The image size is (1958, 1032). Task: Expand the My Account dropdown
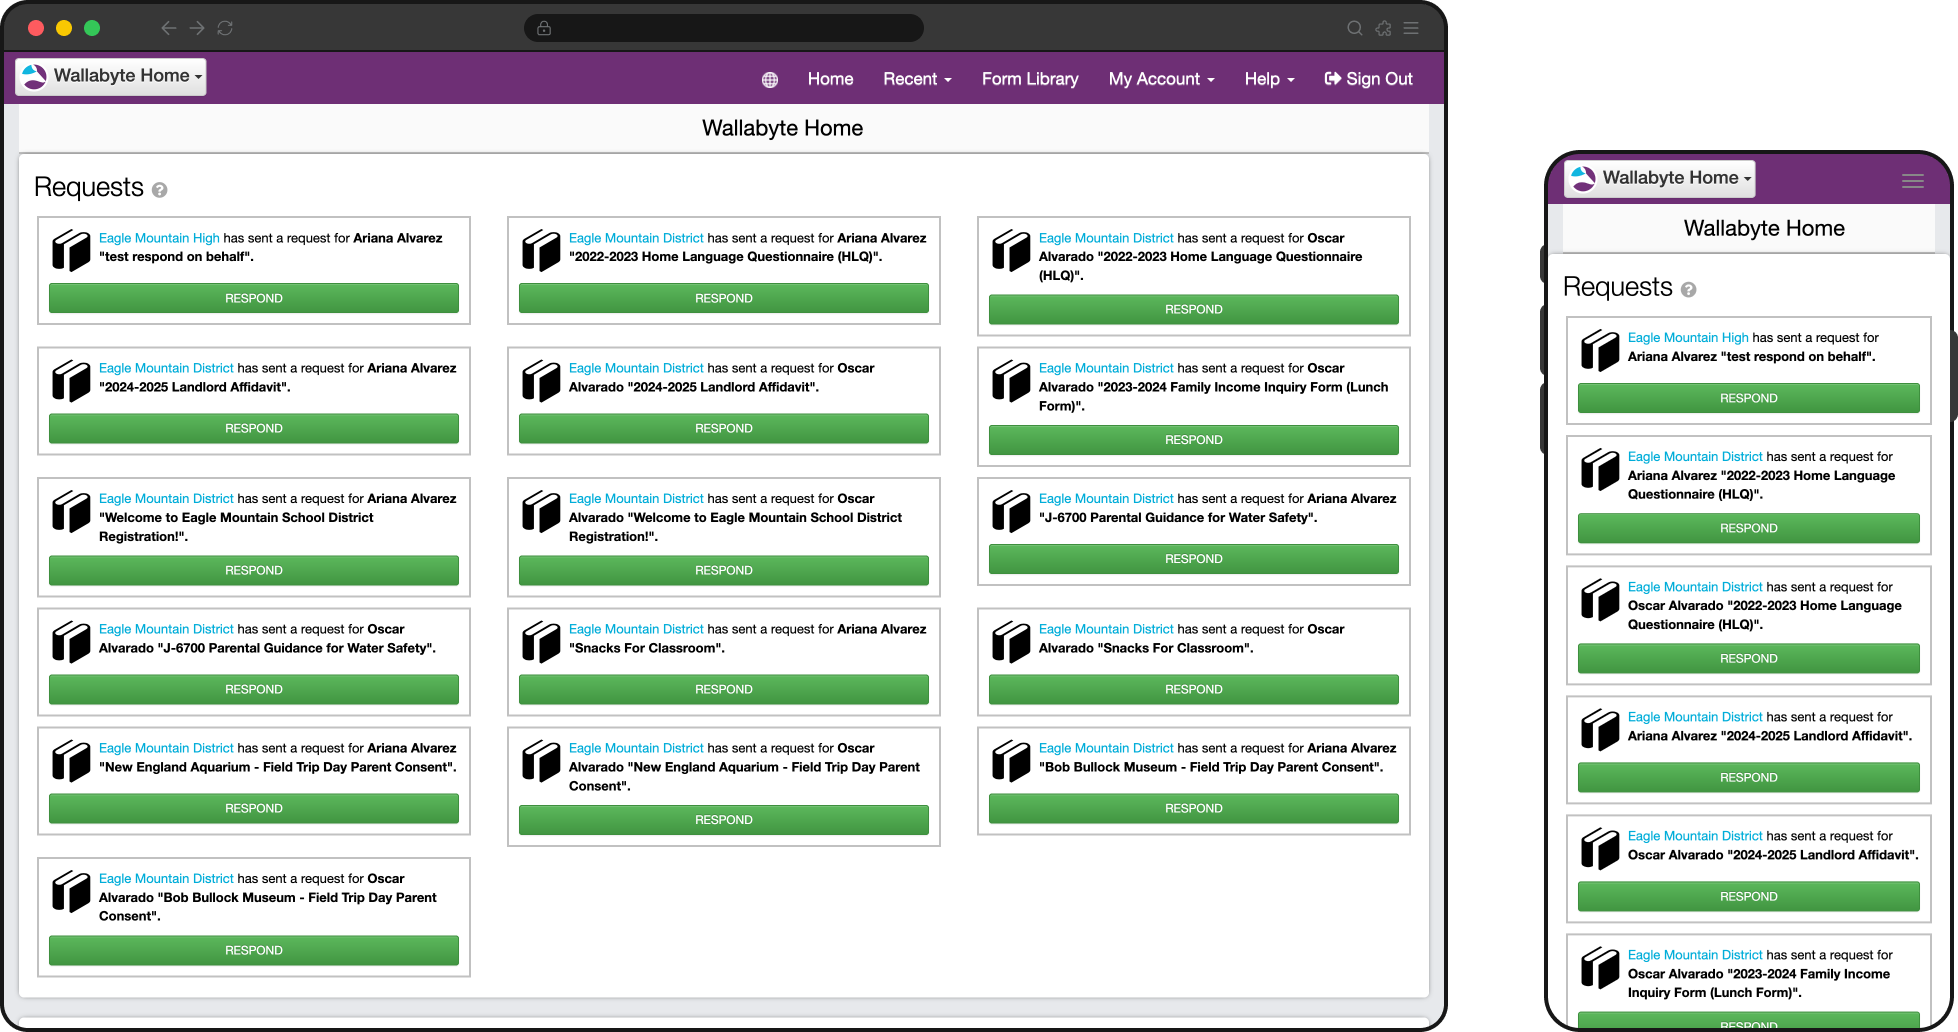coord(1160,79)
